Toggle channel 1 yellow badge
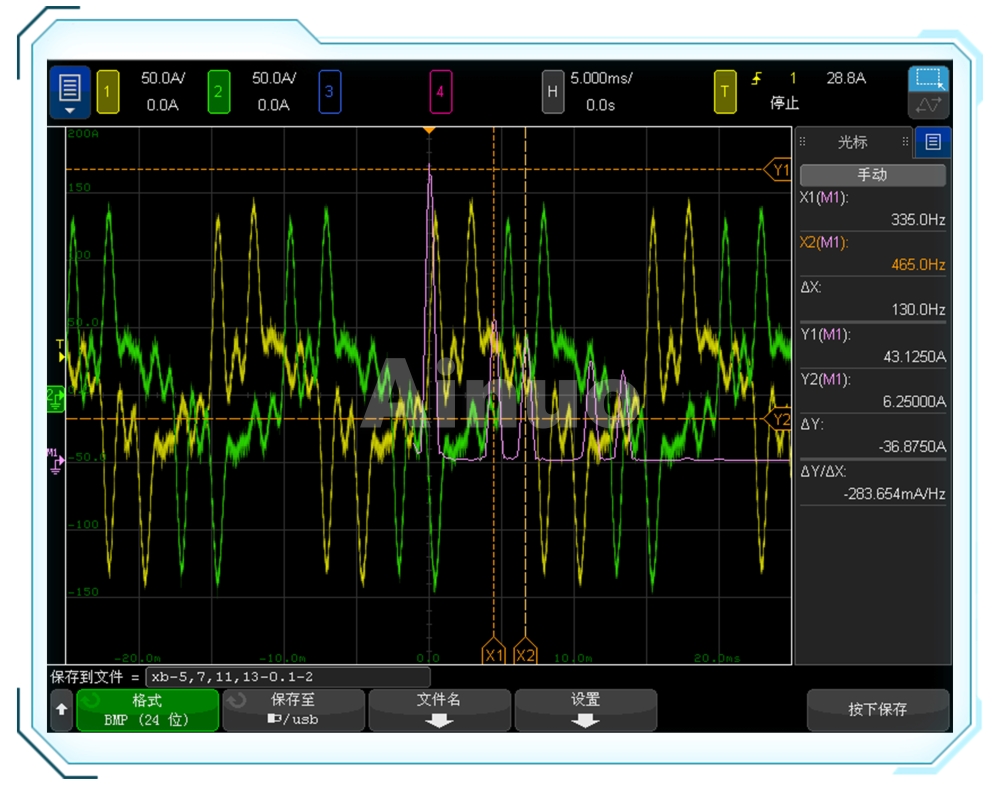The height and width of the screenshot is (786, 1000). (108, 92)
